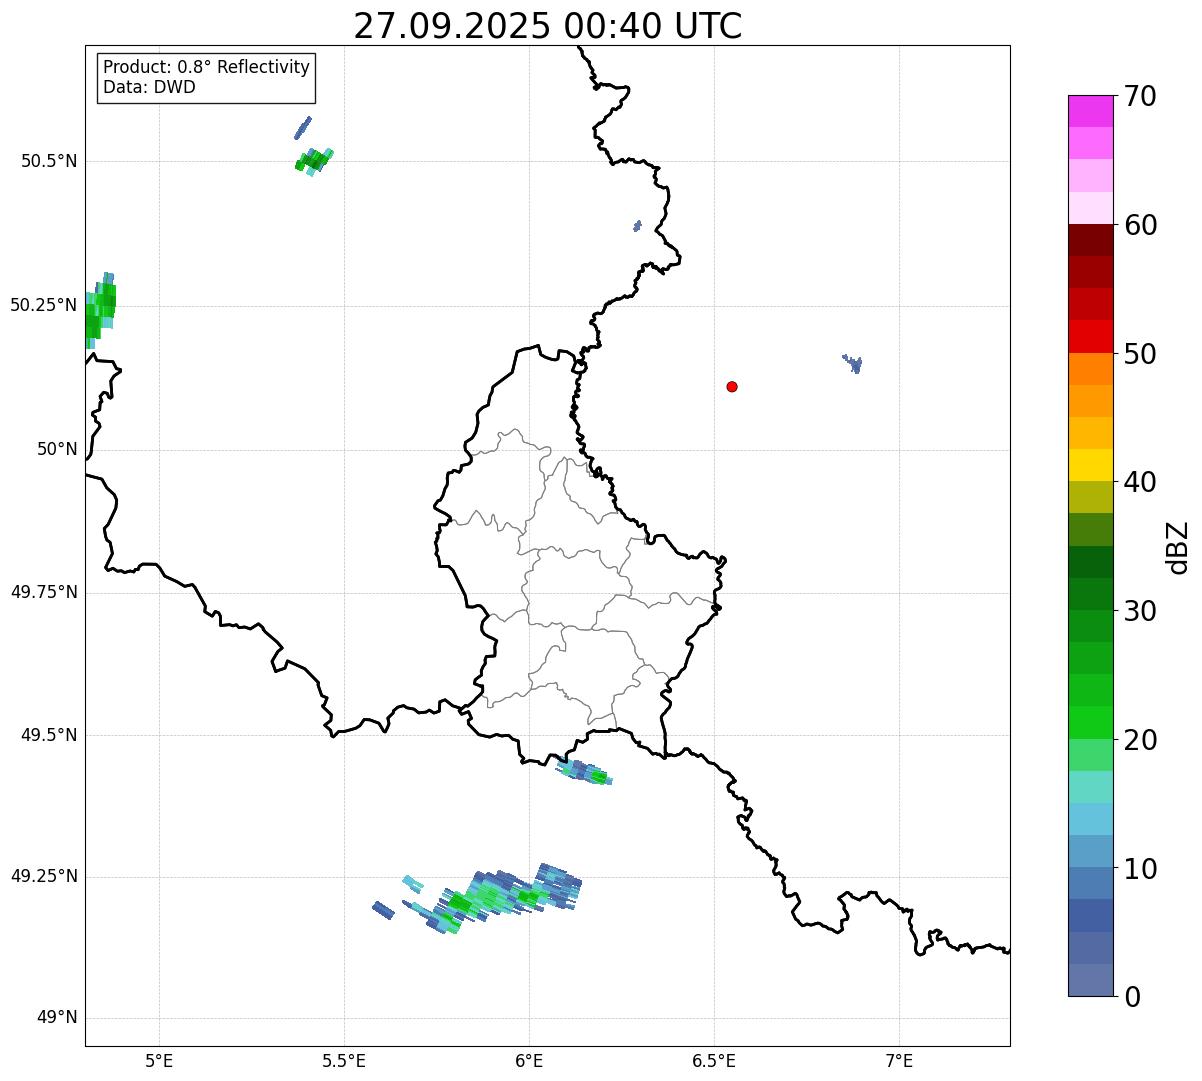Viewport: 1202px width, 1081px height.
Task: Click the plot title 27.09.2025 00:40 UTC
Action: click(x=548, y=26)
